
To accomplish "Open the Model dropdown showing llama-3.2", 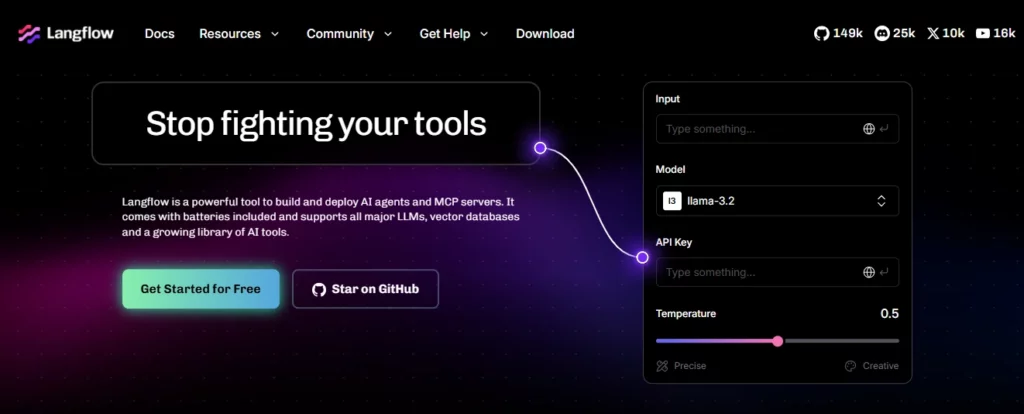I will pos(777,201).
